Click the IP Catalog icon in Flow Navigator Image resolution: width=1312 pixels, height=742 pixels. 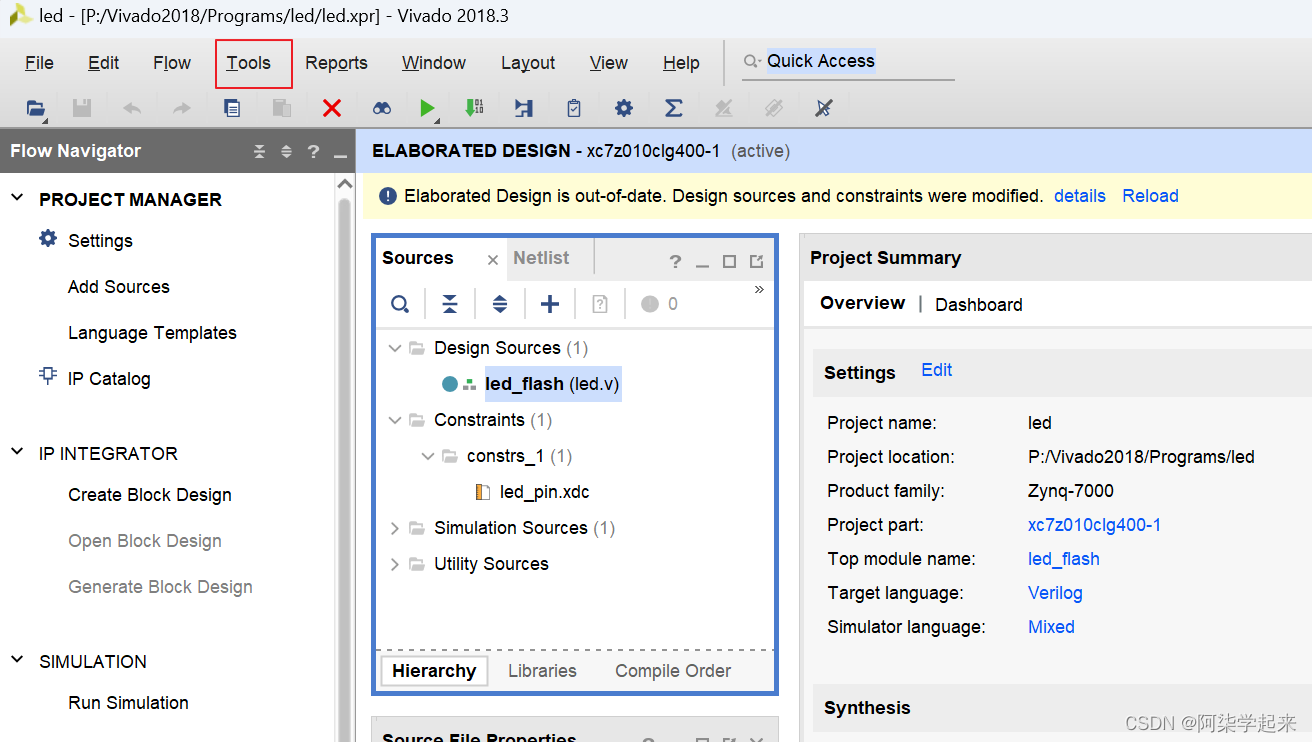47,377
